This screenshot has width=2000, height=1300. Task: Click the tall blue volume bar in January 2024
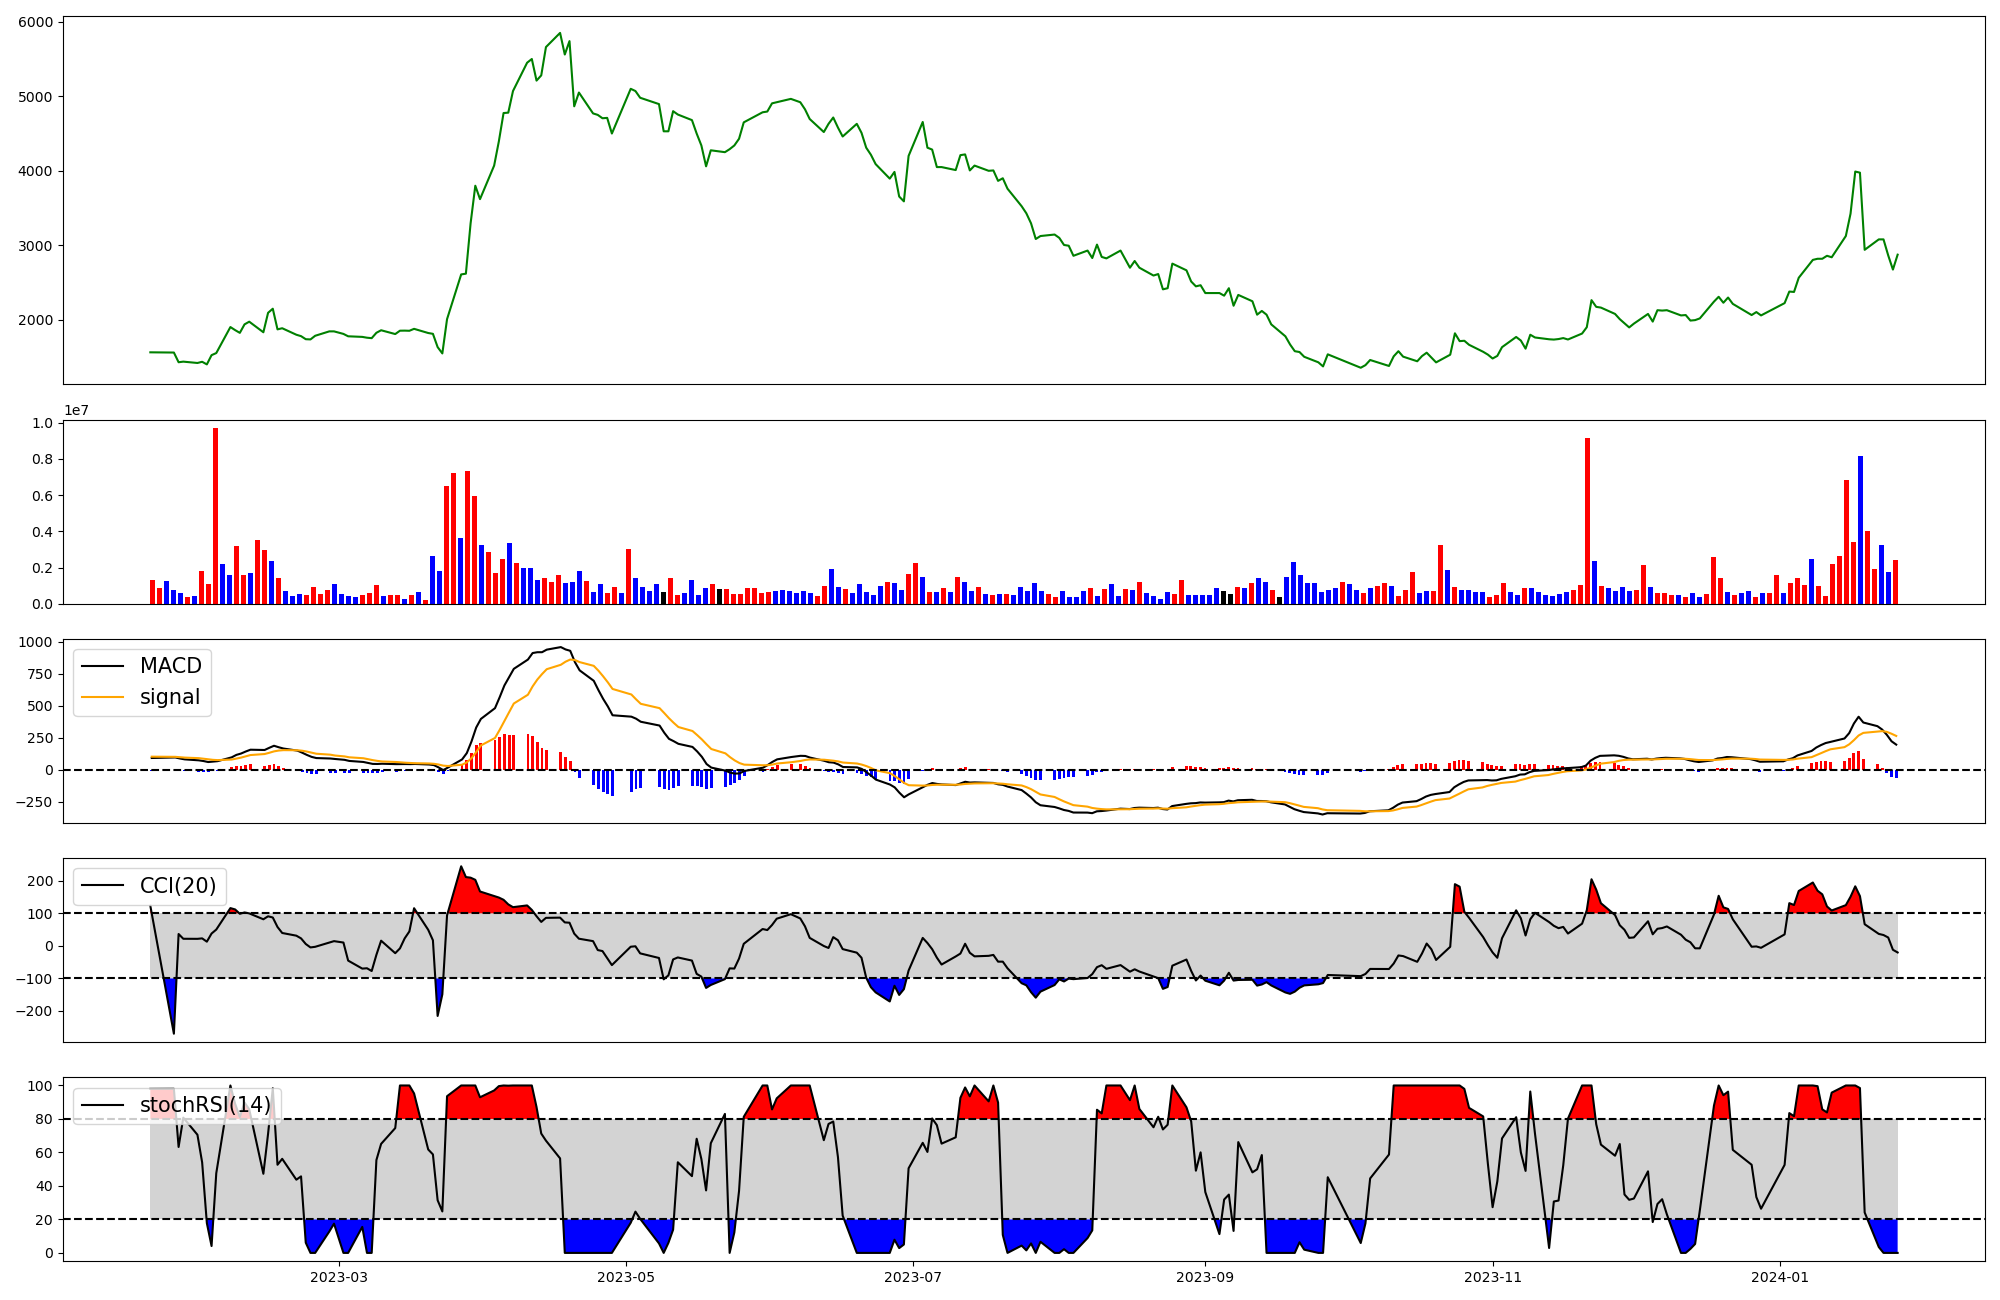tap(1860, 530)
